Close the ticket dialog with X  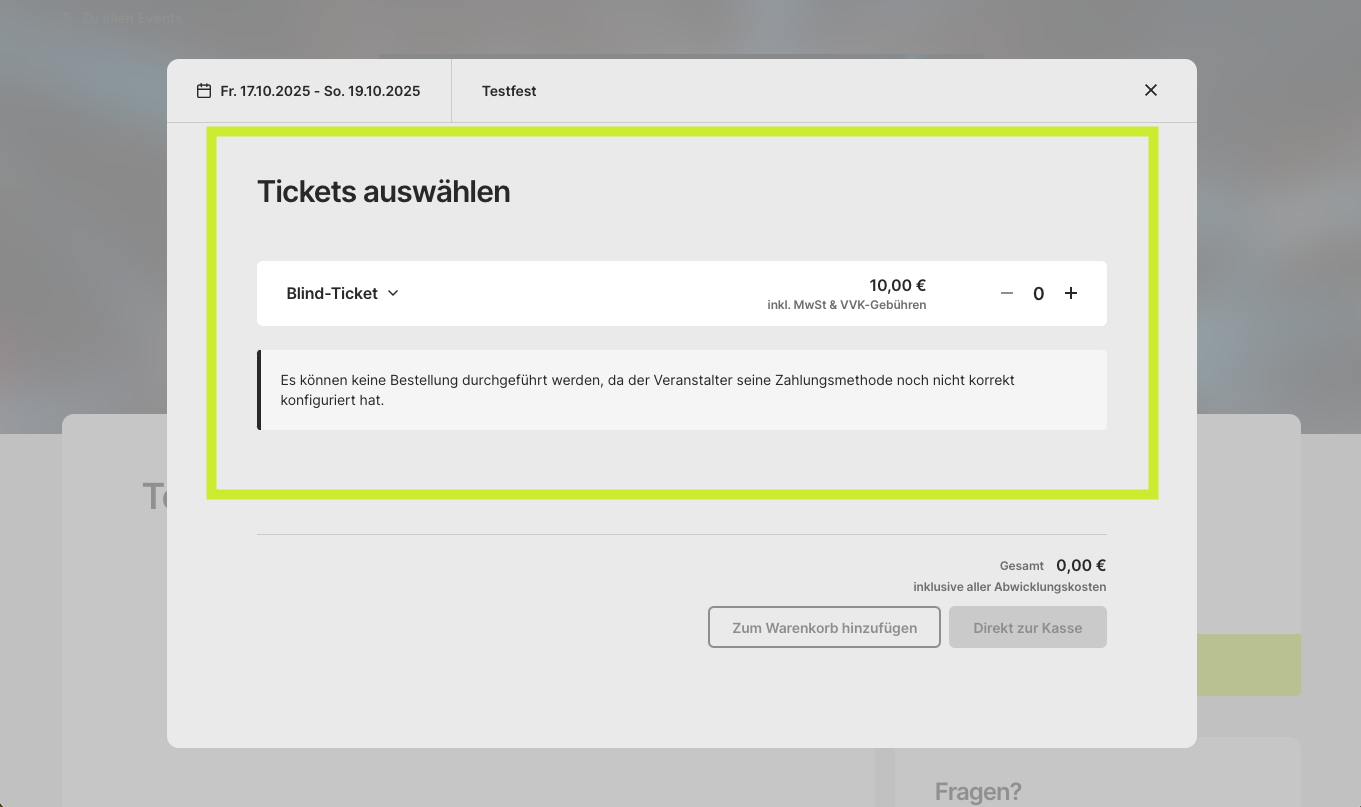(1151, 90)
